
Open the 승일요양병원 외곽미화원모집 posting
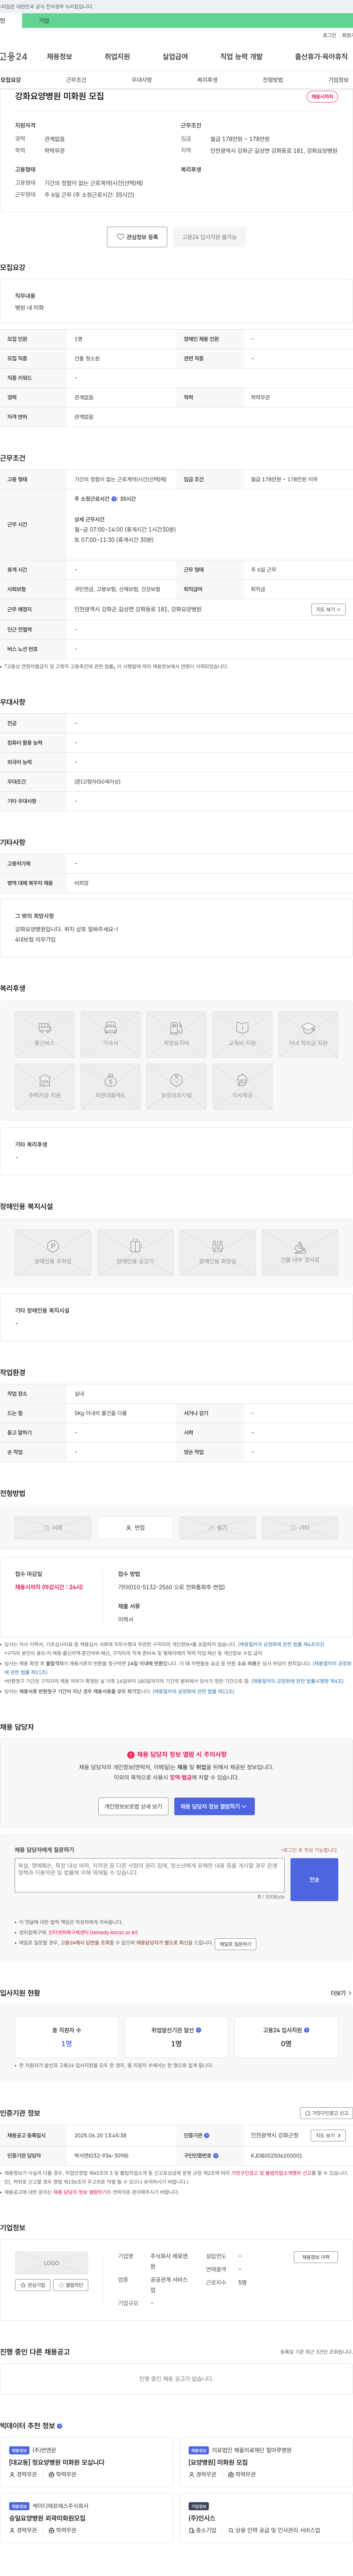pyautogui.click(x=47, y=2518)
